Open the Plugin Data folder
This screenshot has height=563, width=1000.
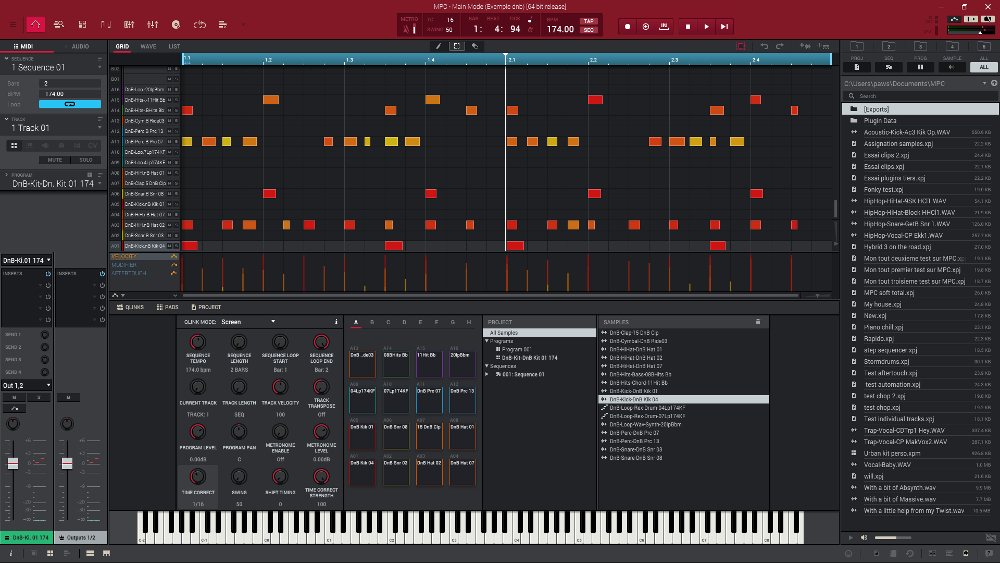pos(879,121)
